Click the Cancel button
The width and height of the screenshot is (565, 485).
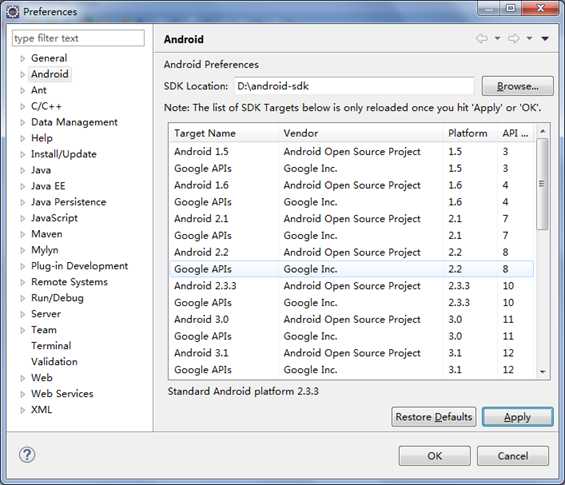tap(513, 456)
